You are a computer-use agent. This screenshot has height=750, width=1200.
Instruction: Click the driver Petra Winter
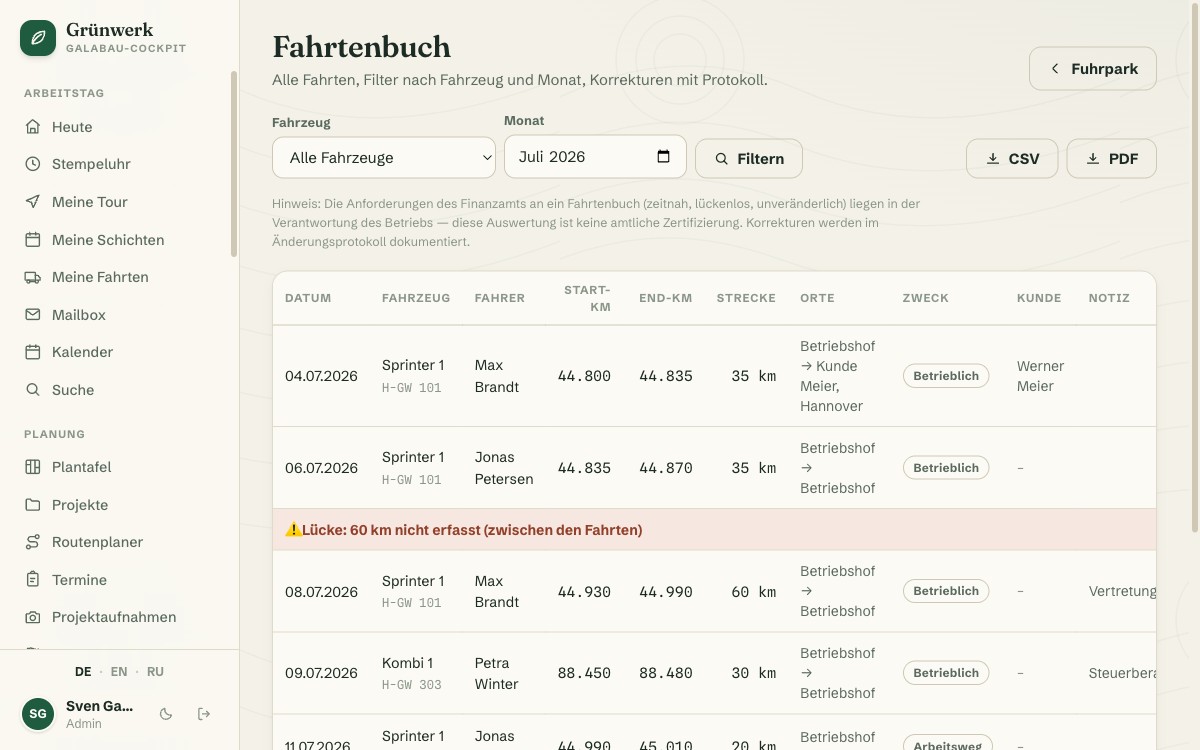(x=496, y=673)
